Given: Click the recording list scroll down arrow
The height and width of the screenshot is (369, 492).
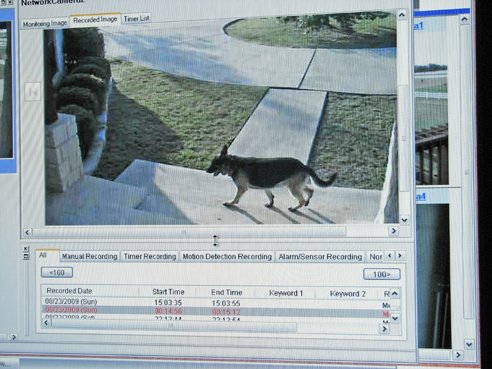Looking at the screenshot, I should [x=395, y=318].
